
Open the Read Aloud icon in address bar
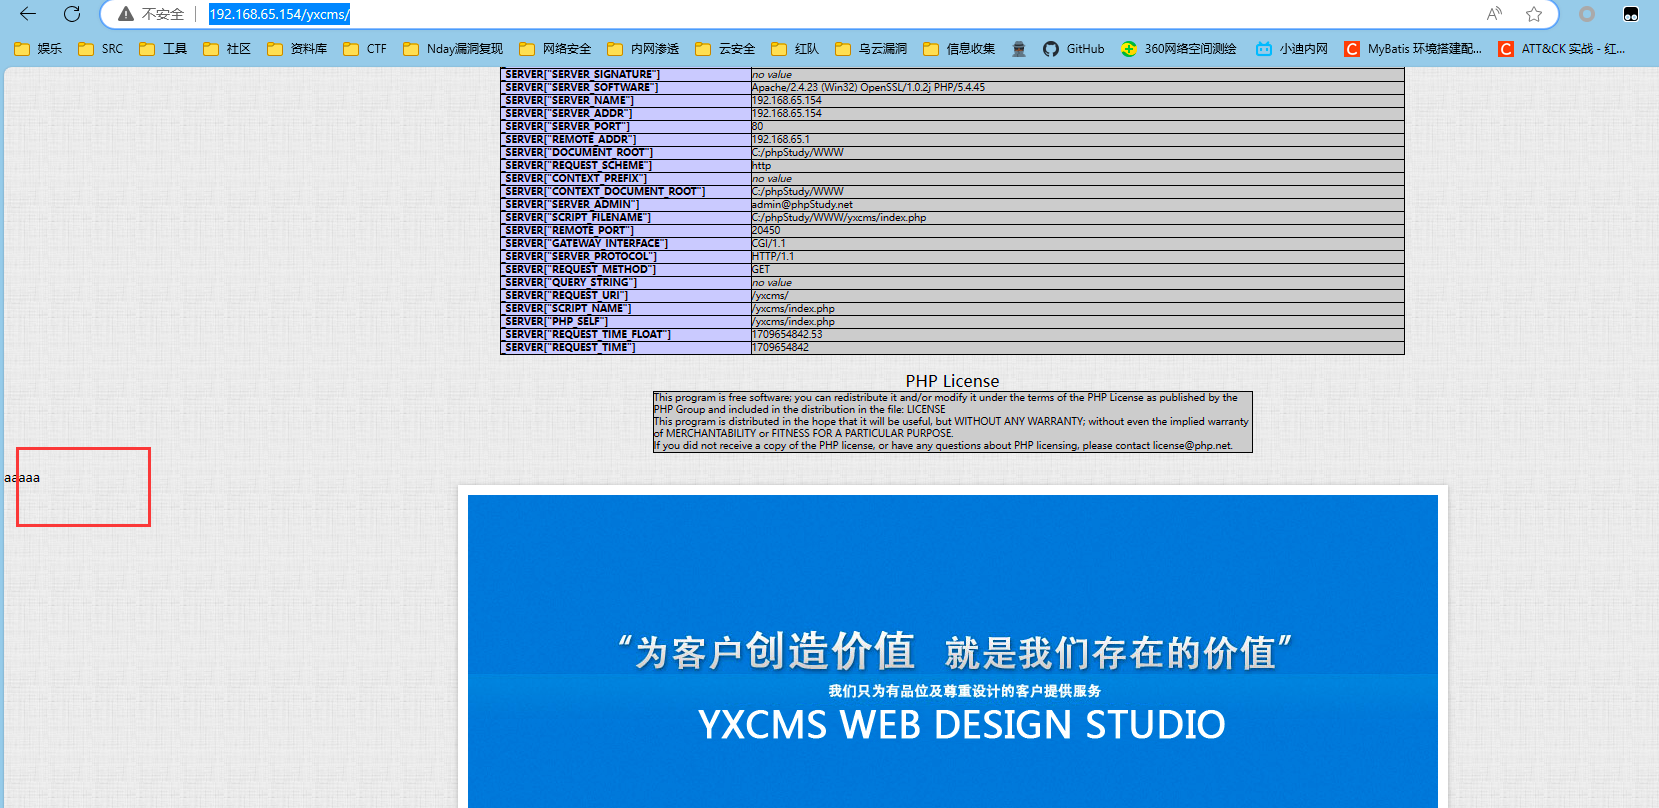click(x=1494, y=14)
